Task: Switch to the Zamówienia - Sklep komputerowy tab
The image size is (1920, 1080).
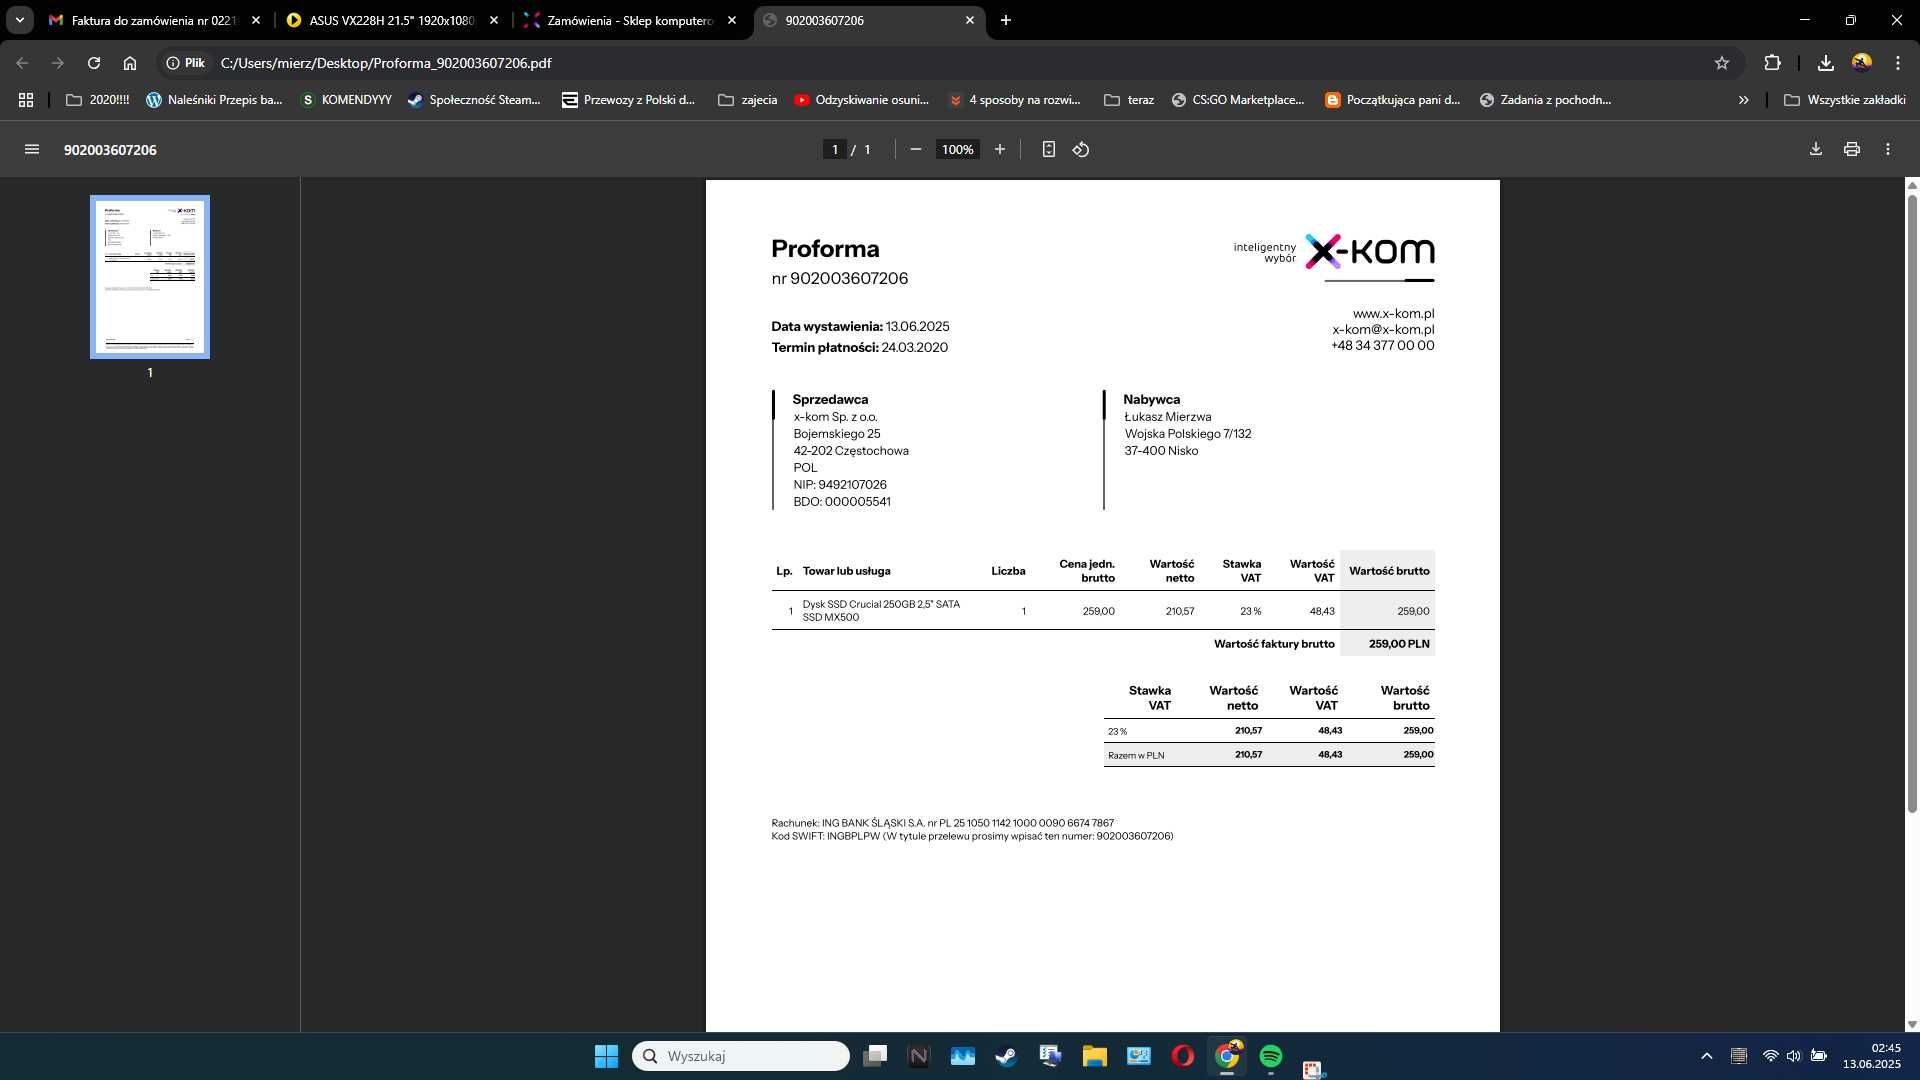Action: (x=629, y=20)
